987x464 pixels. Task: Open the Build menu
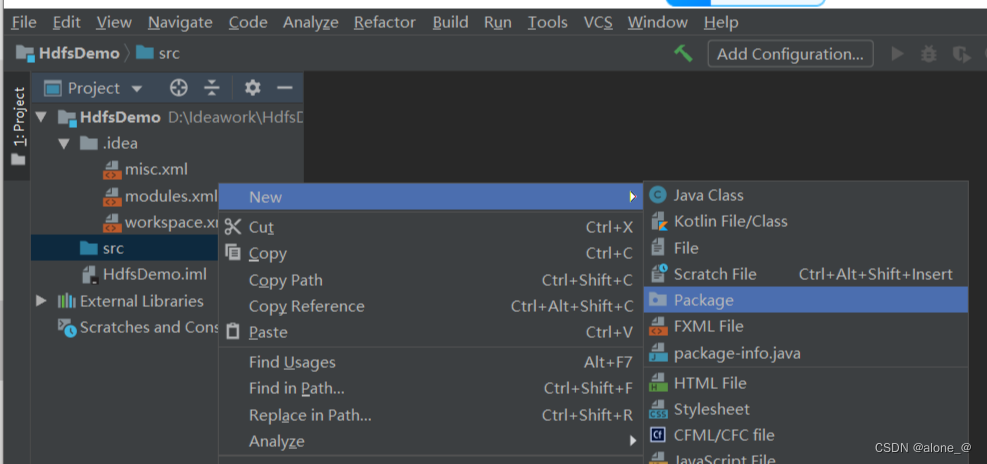[x=450, y=23]
